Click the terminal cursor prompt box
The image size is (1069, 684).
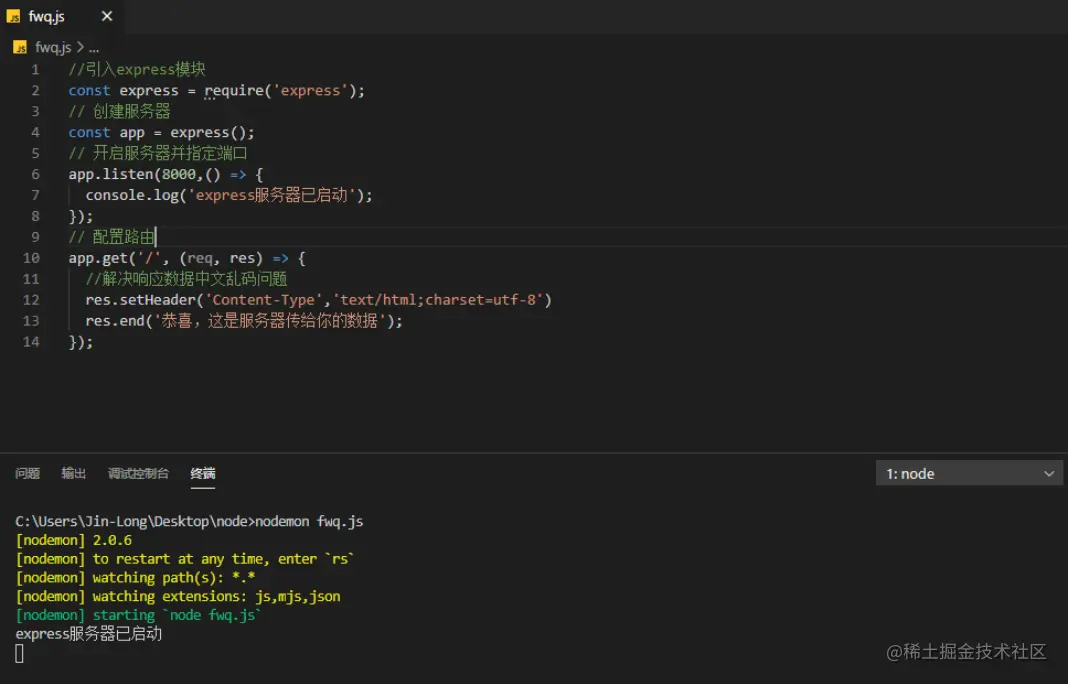(x=20, y=653)
